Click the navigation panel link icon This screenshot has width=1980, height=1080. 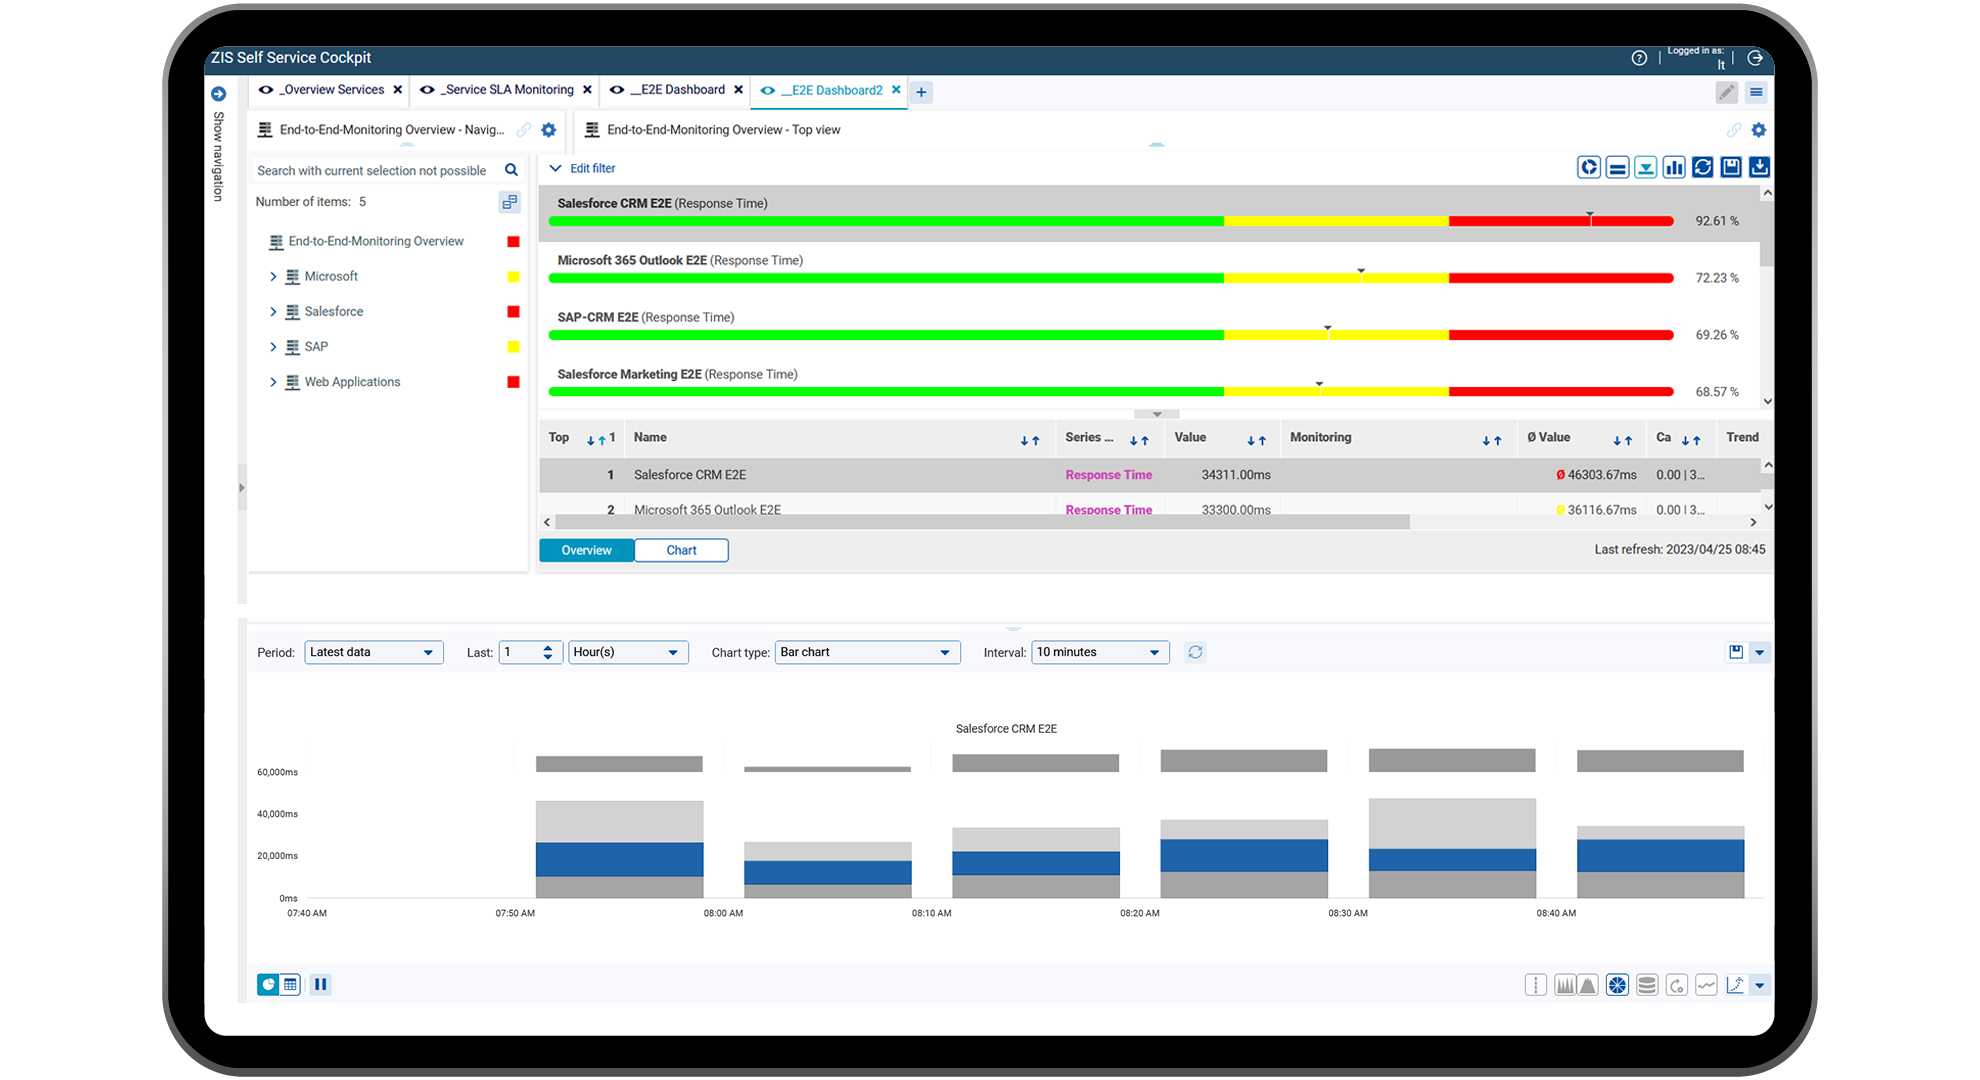524,130
